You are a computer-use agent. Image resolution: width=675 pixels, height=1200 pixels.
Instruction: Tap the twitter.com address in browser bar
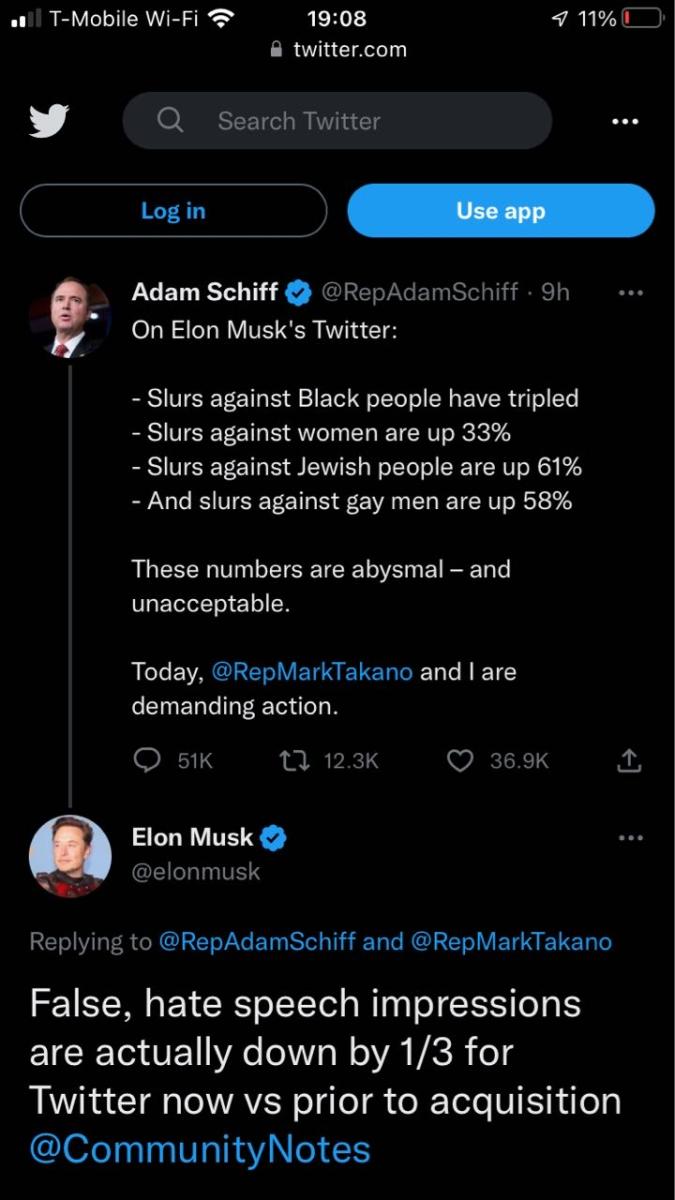(349, 49)
